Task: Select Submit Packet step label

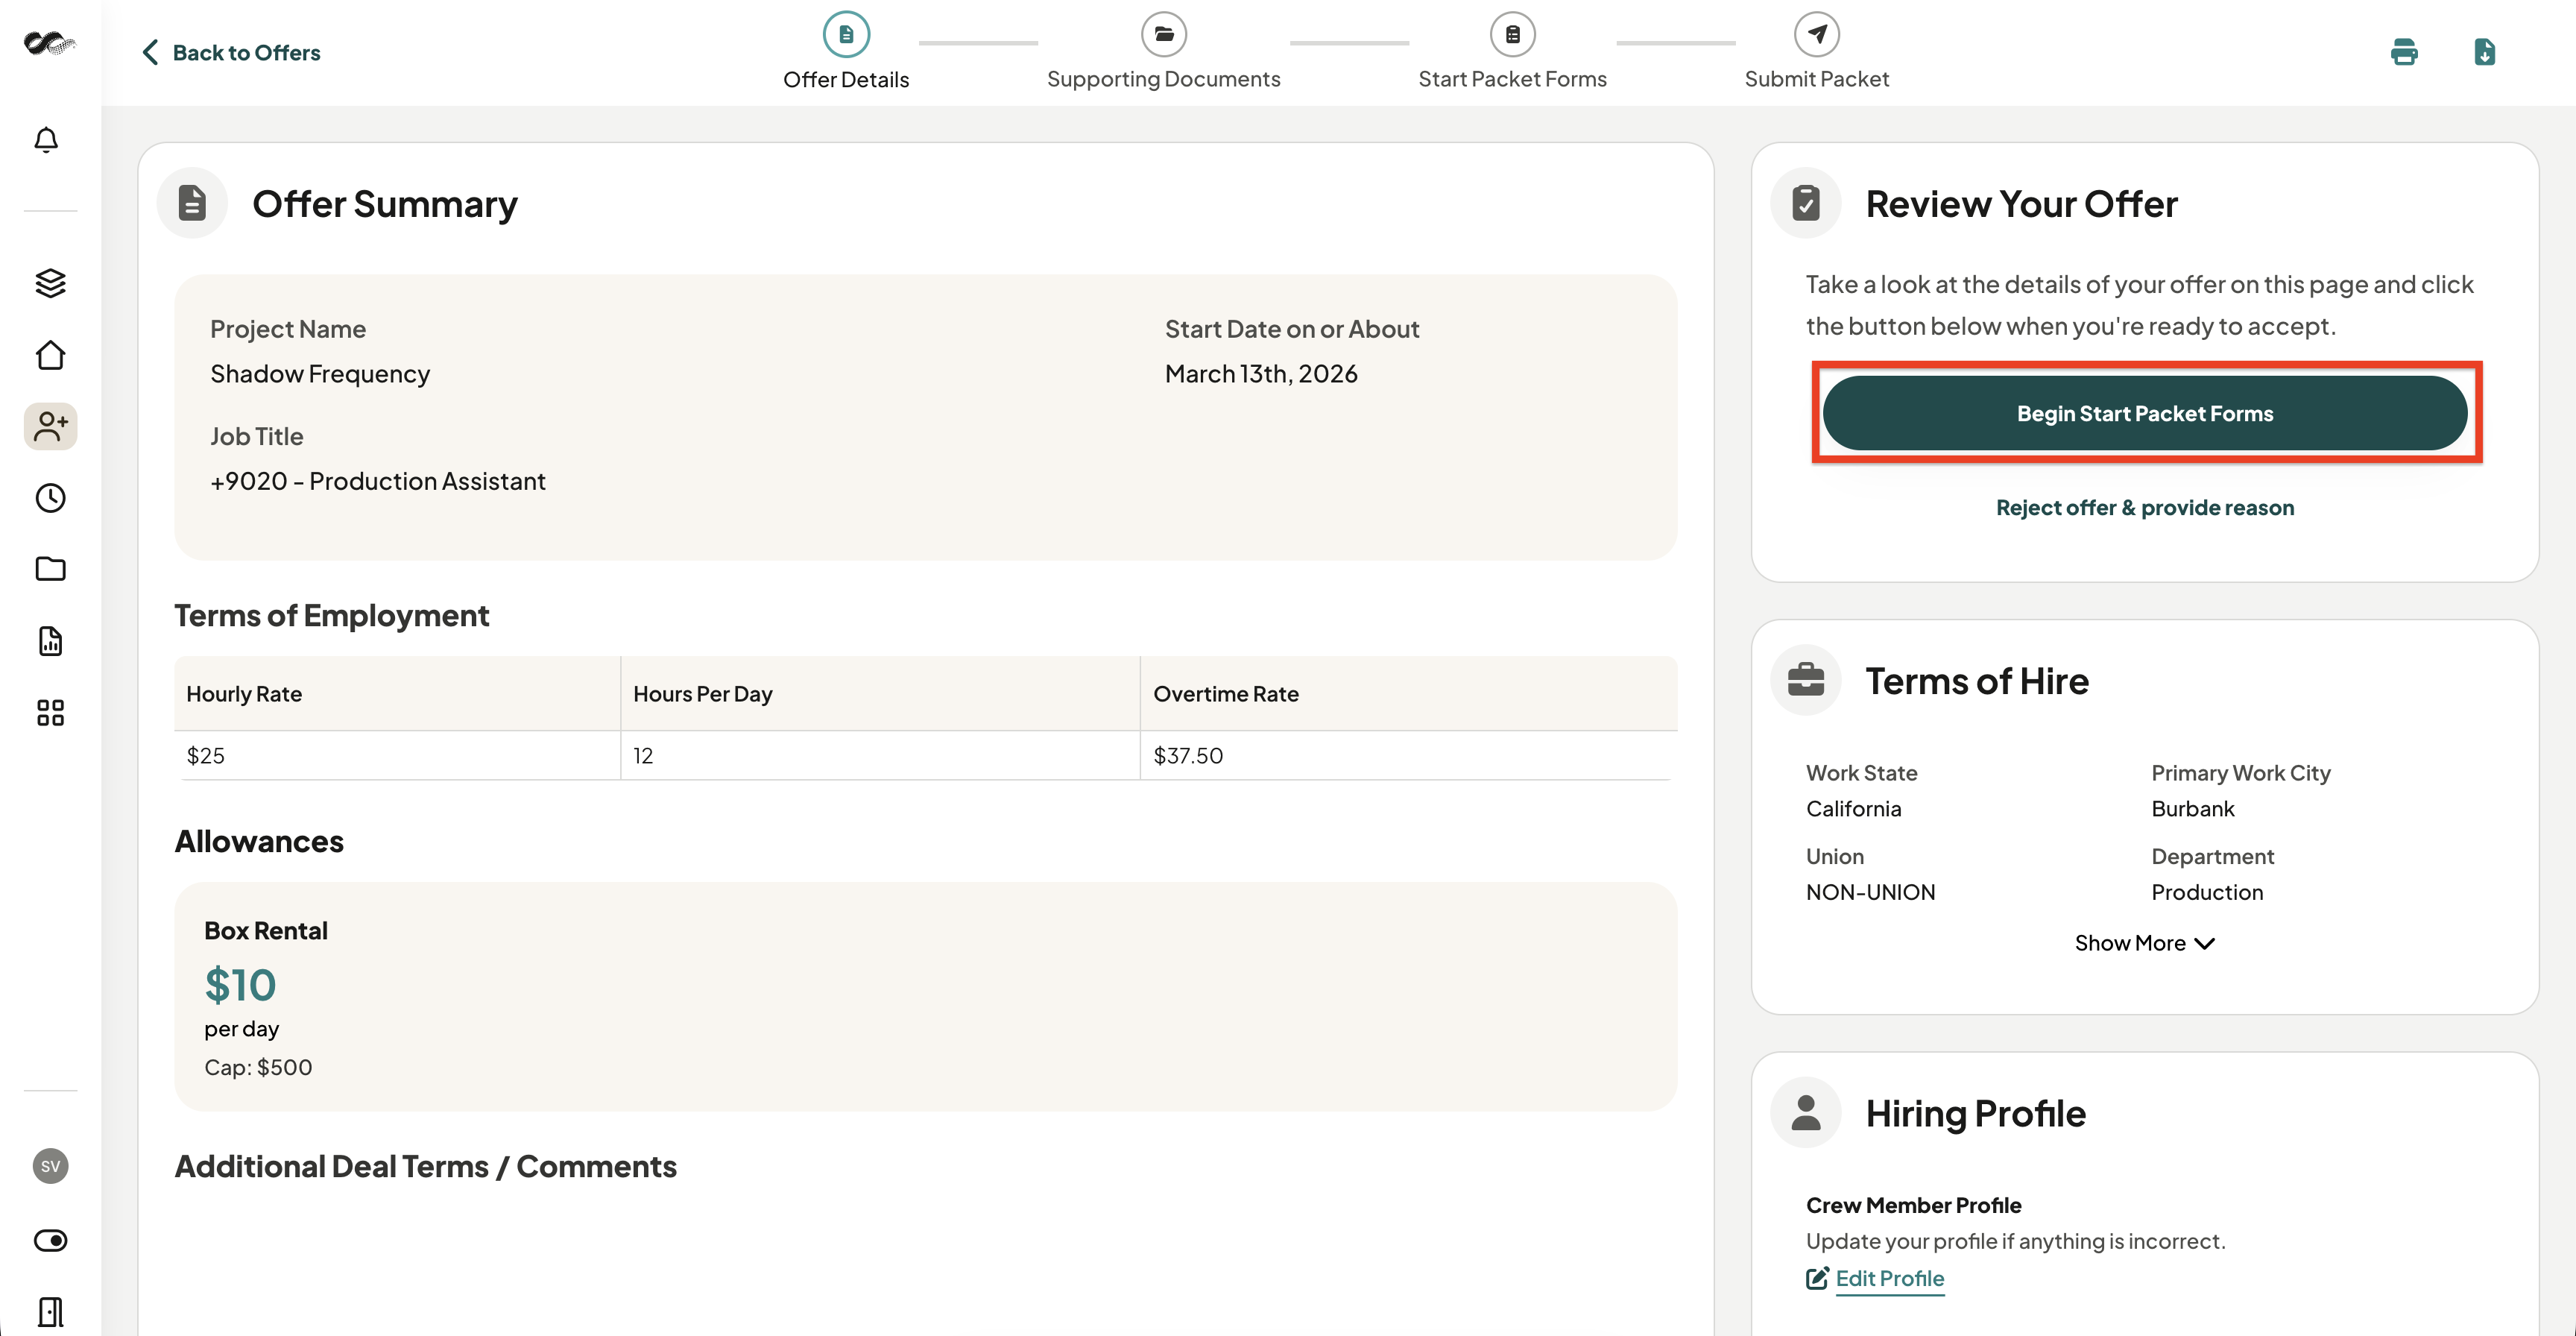Action: coord(1817,79)
